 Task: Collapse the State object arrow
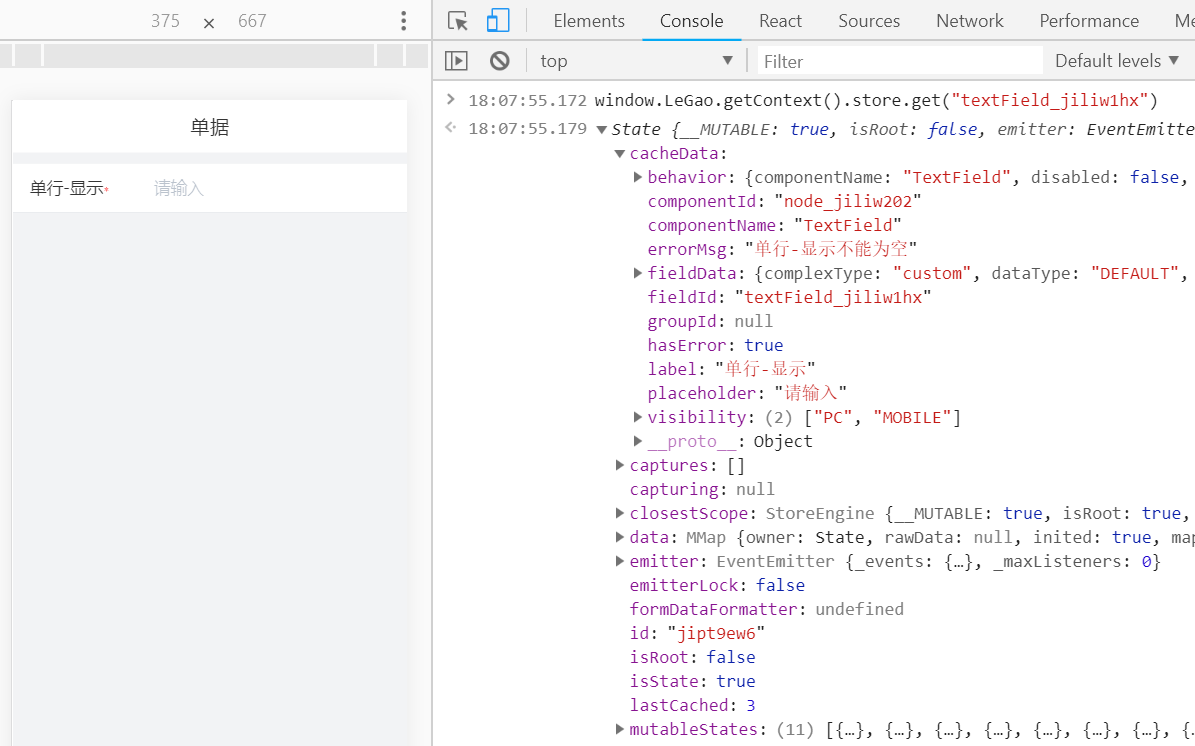click(x=601, y=130)
